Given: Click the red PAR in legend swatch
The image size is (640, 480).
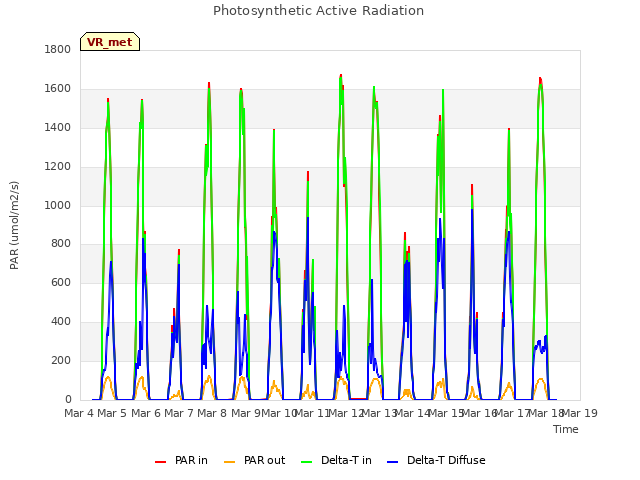Looking at the screenshot, I should pyautogui.click(x=160, y=462).
